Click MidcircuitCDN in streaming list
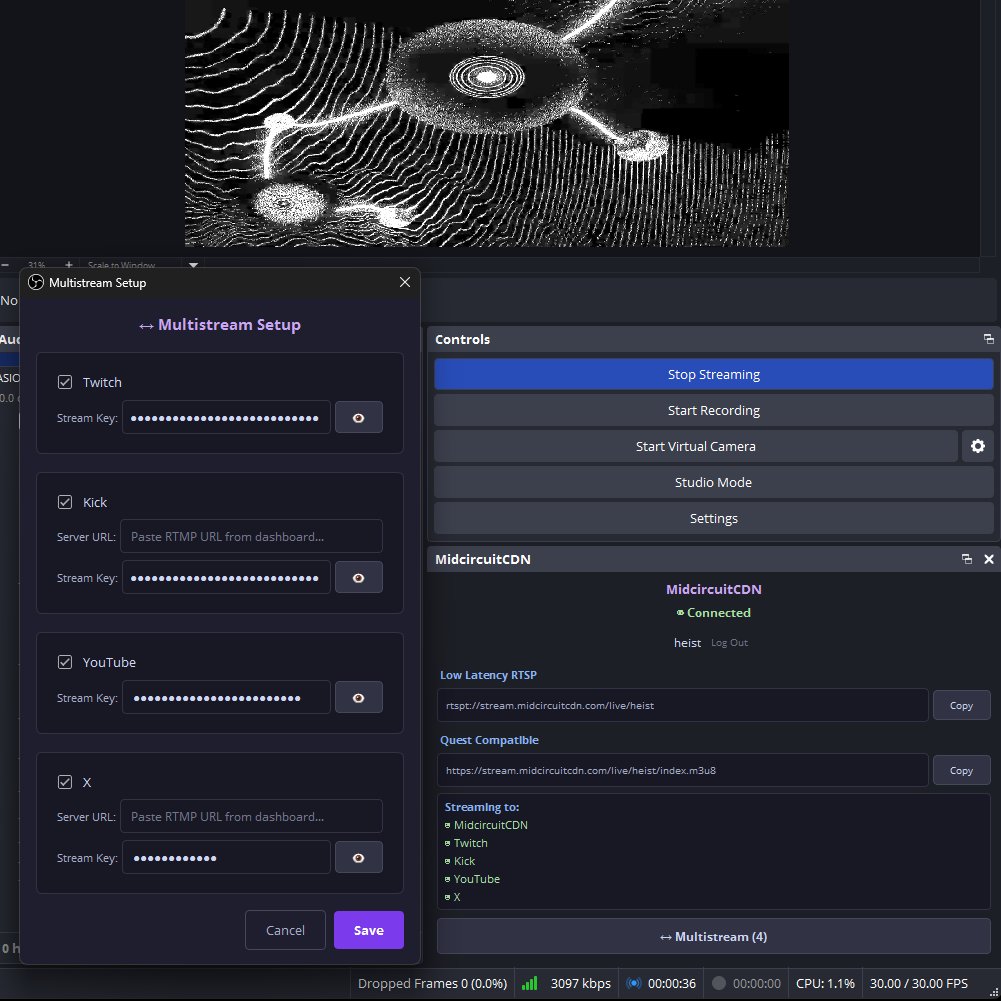1001x1001 pixels. (490, 825)
